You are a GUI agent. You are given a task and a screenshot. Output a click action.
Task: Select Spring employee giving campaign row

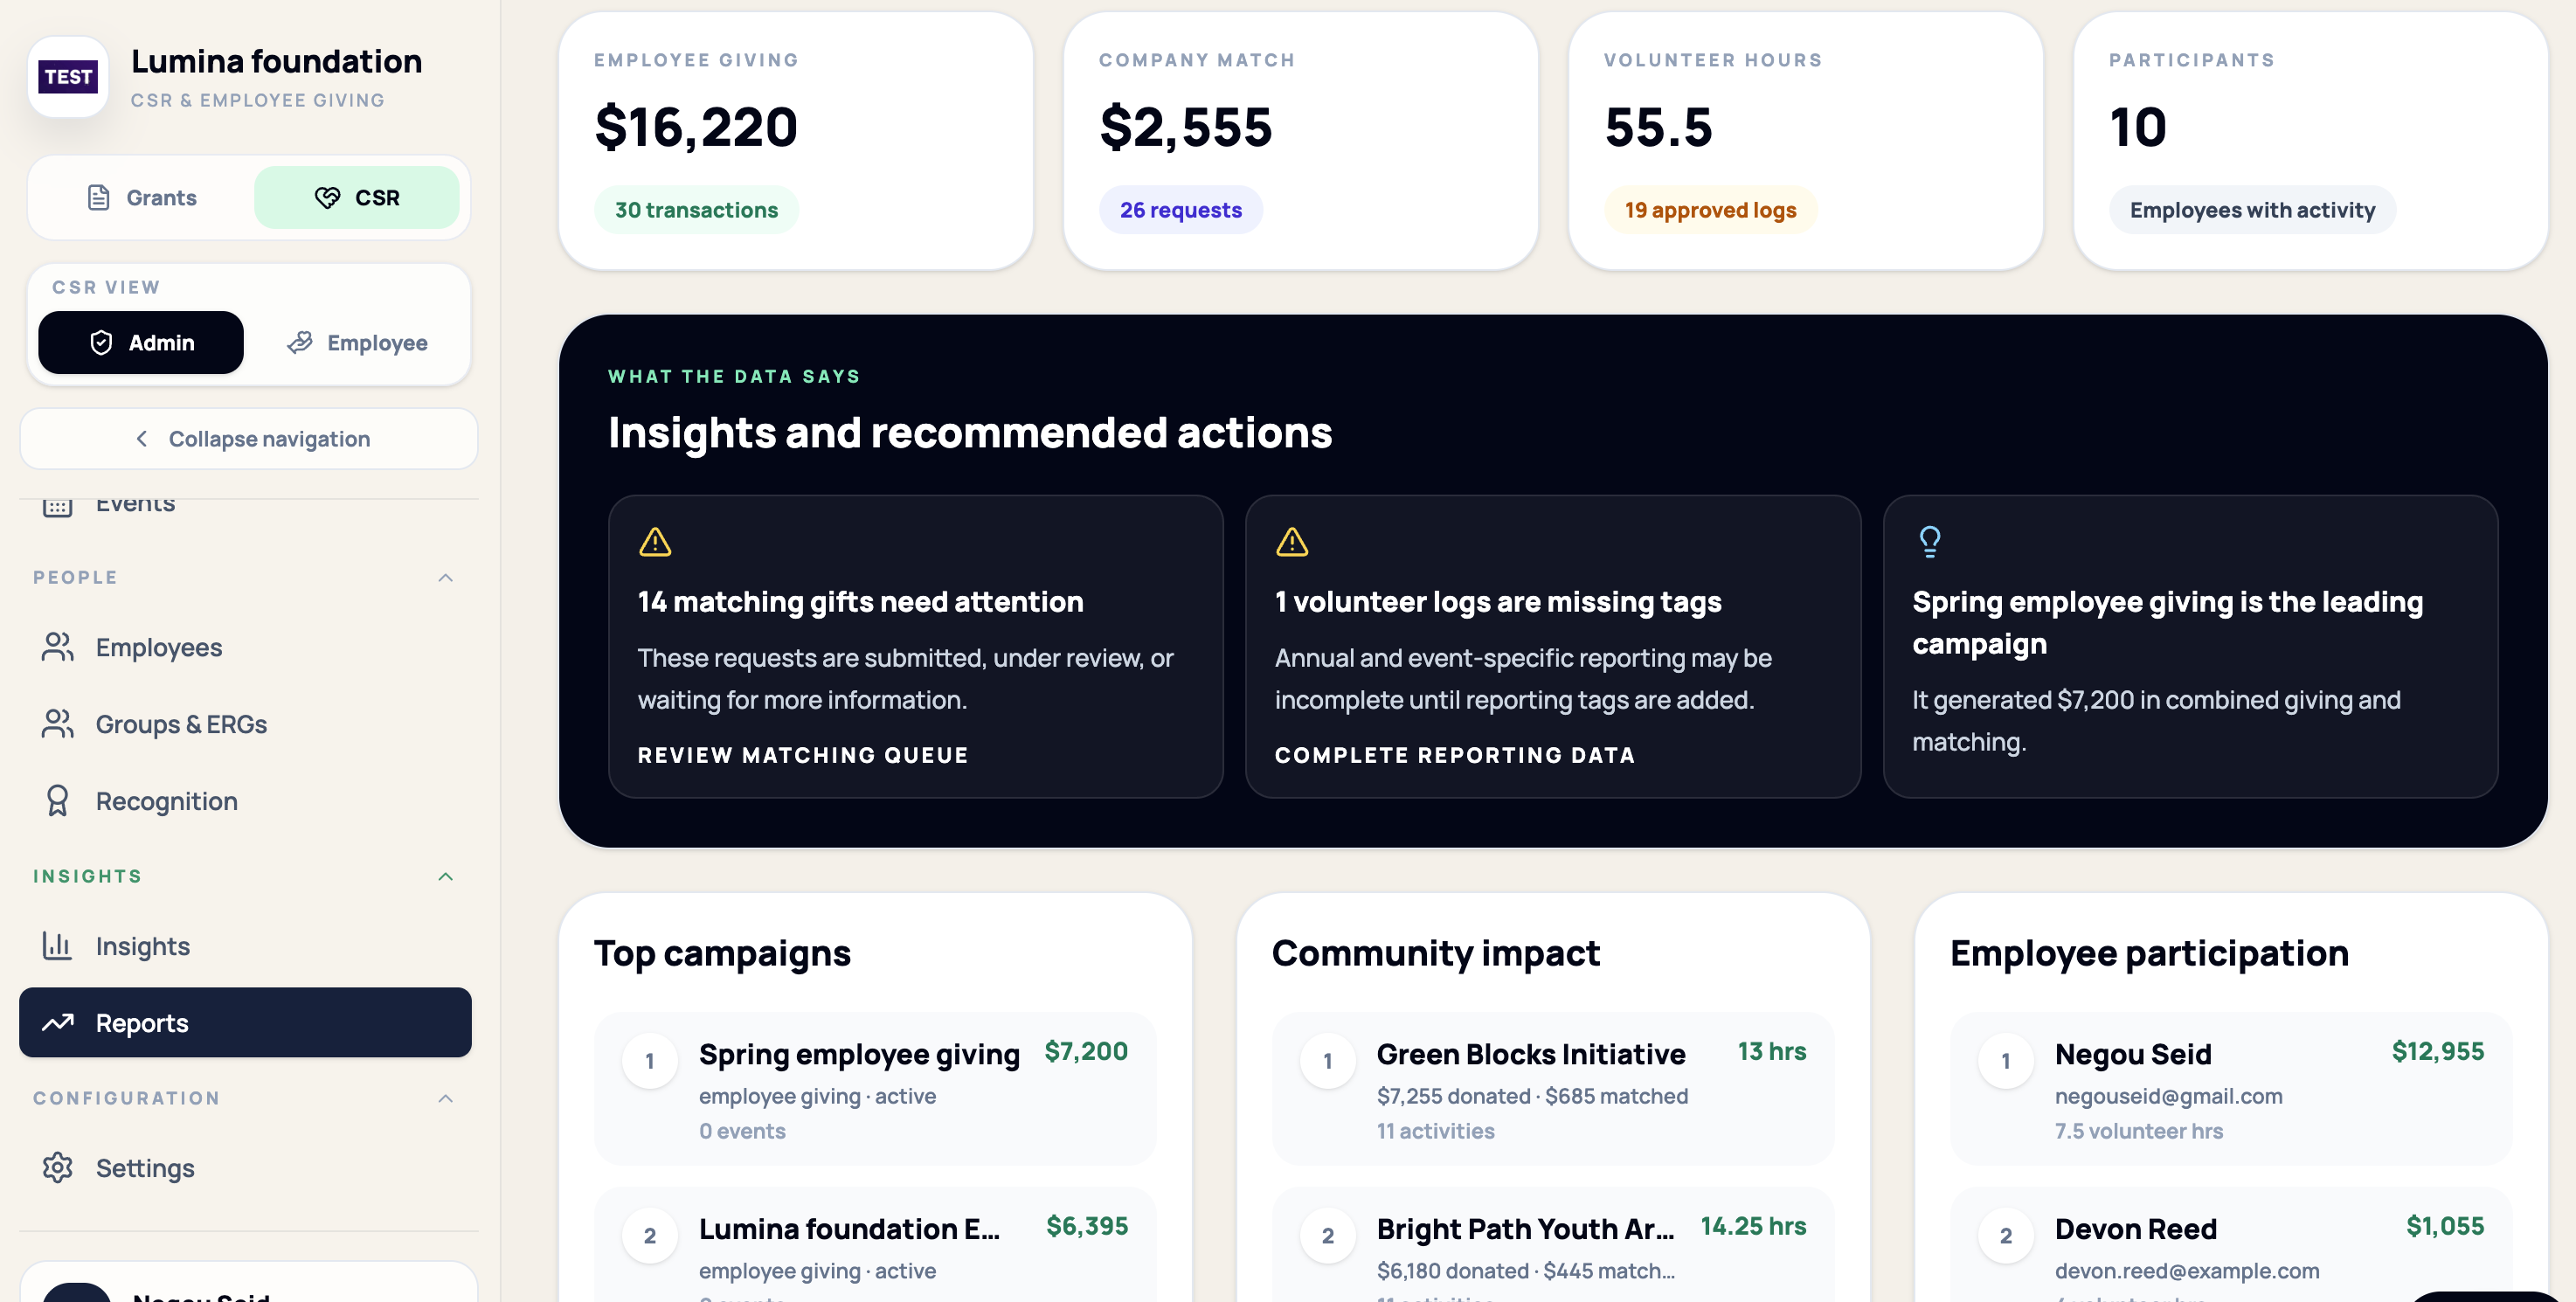875,1089
